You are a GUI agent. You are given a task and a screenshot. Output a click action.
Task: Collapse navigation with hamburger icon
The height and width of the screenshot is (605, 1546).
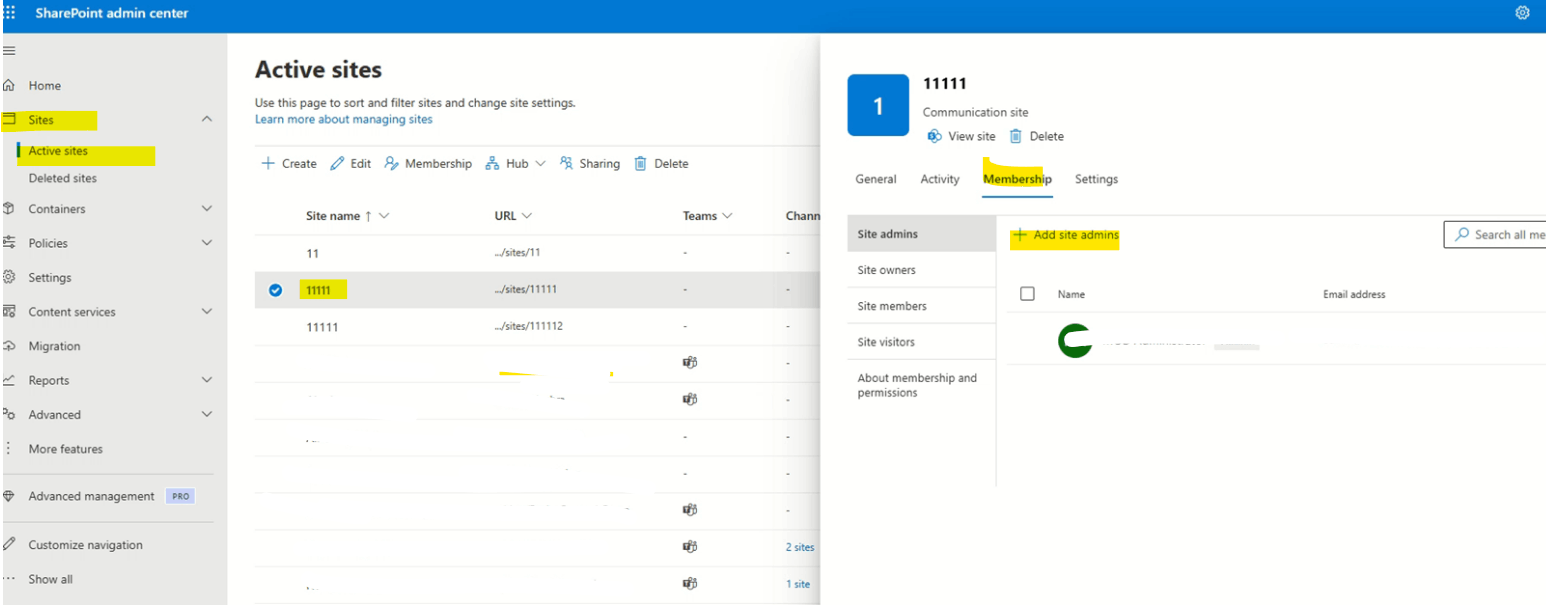point(9,50)
